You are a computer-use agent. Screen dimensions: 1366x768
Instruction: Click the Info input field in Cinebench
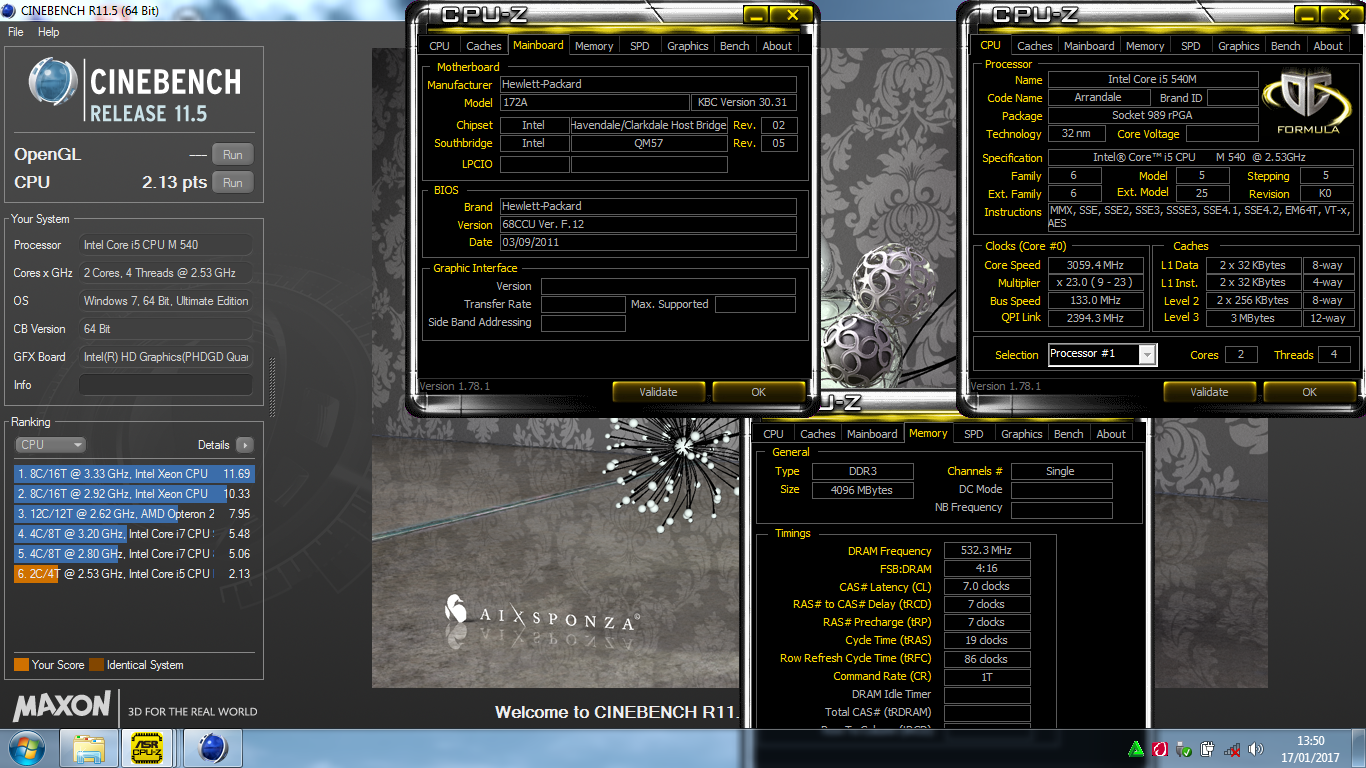[x=166, y=385]
